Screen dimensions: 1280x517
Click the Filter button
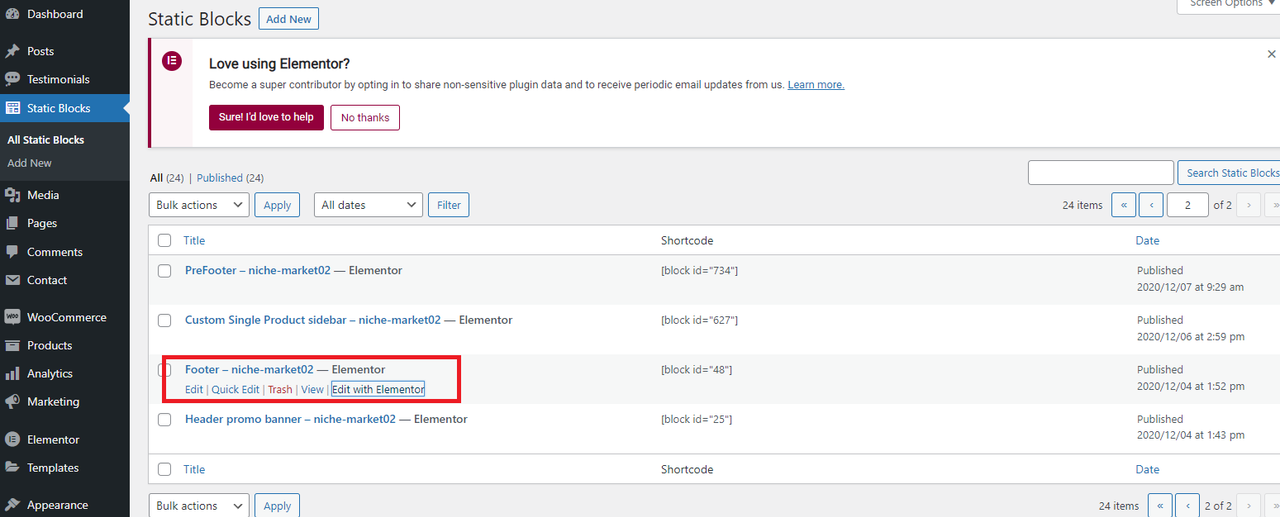(x=449, y=205)
